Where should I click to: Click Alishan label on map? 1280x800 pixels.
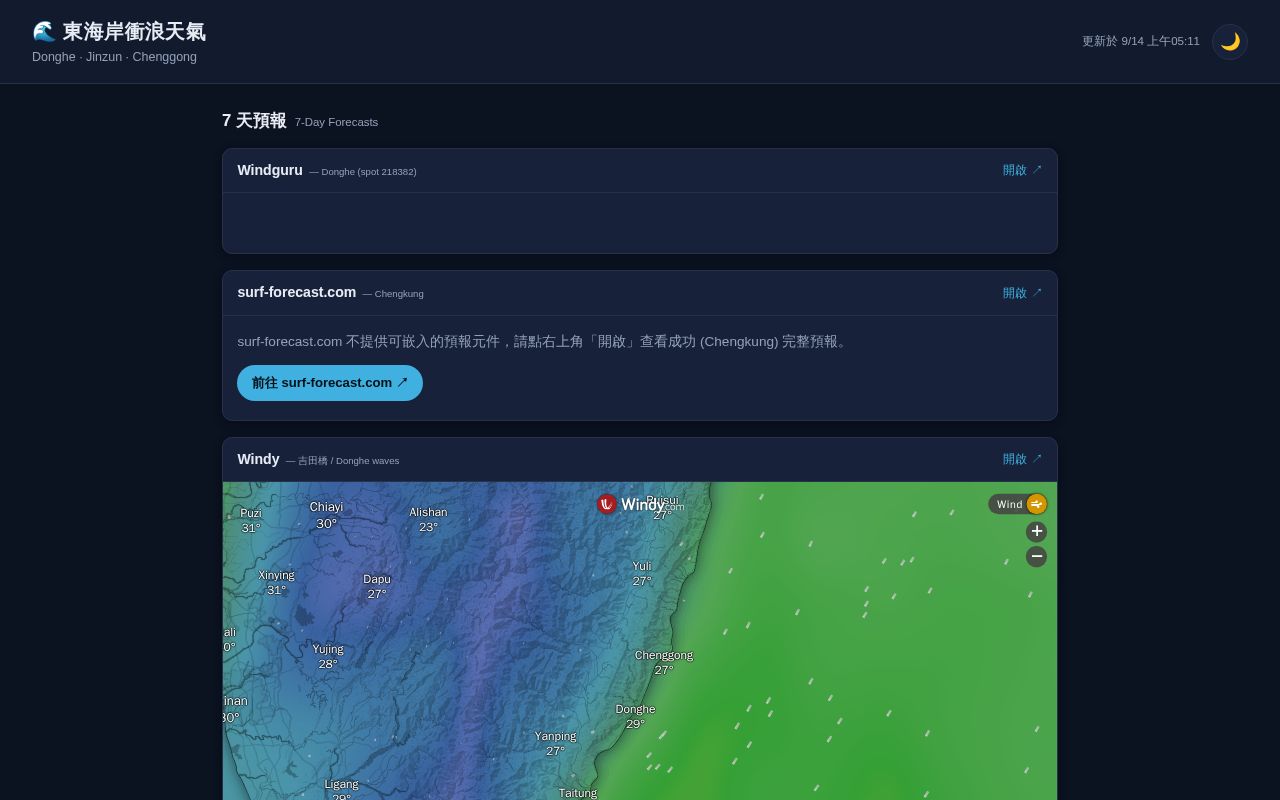(x=428, y=513)
